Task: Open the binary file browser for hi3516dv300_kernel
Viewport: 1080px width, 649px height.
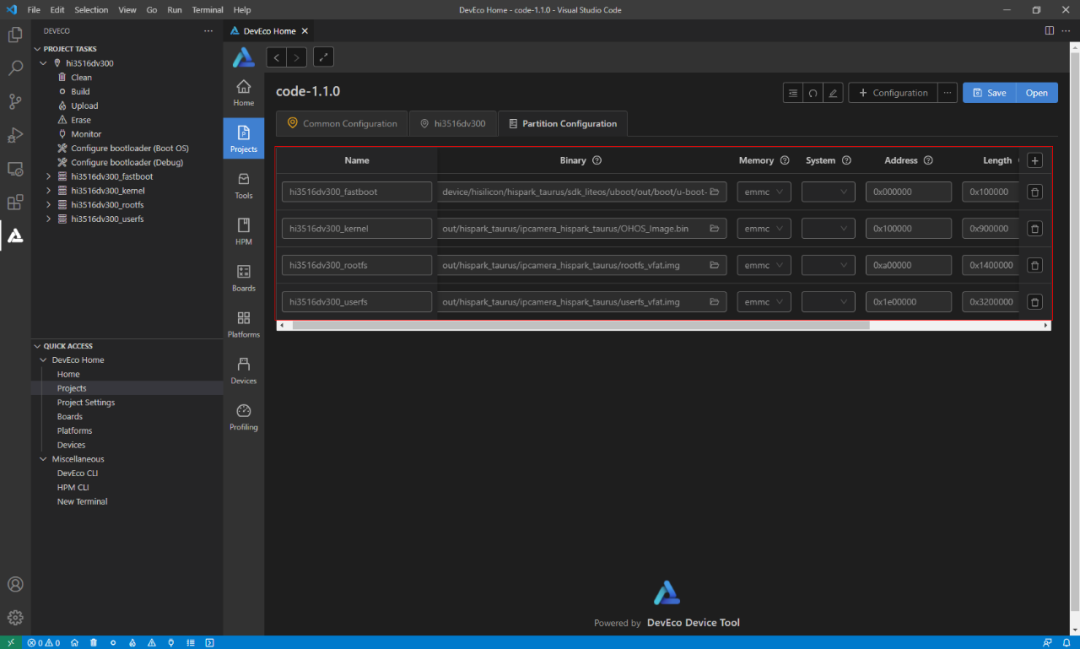Action: tap(714, 228)
